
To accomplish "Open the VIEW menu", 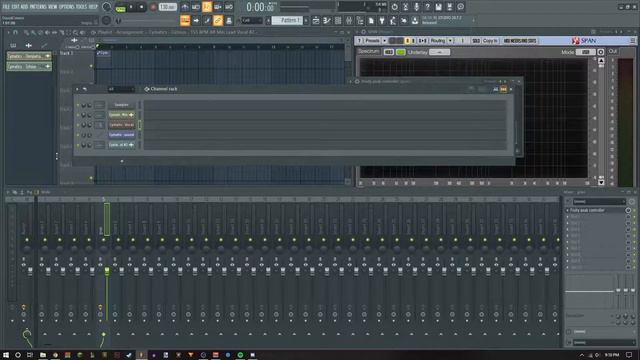I will 53,7.
